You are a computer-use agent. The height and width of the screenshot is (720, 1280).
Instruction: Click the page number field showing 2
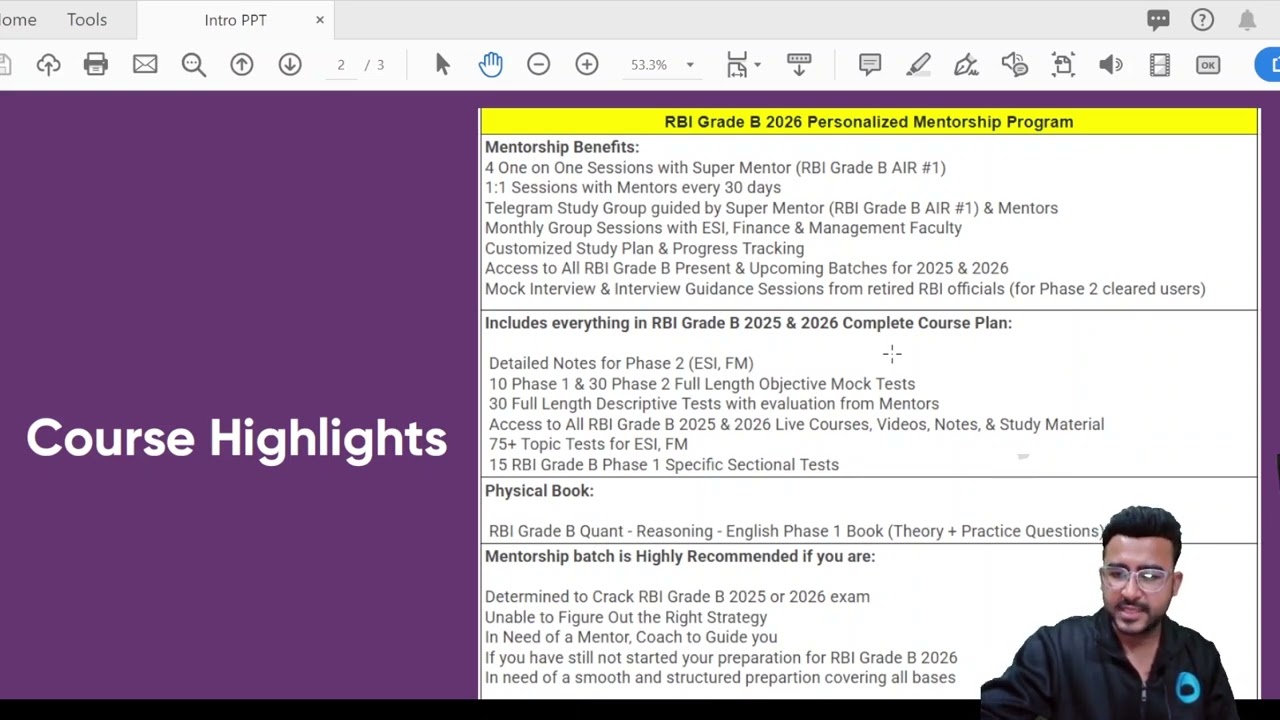click(341, 65)
